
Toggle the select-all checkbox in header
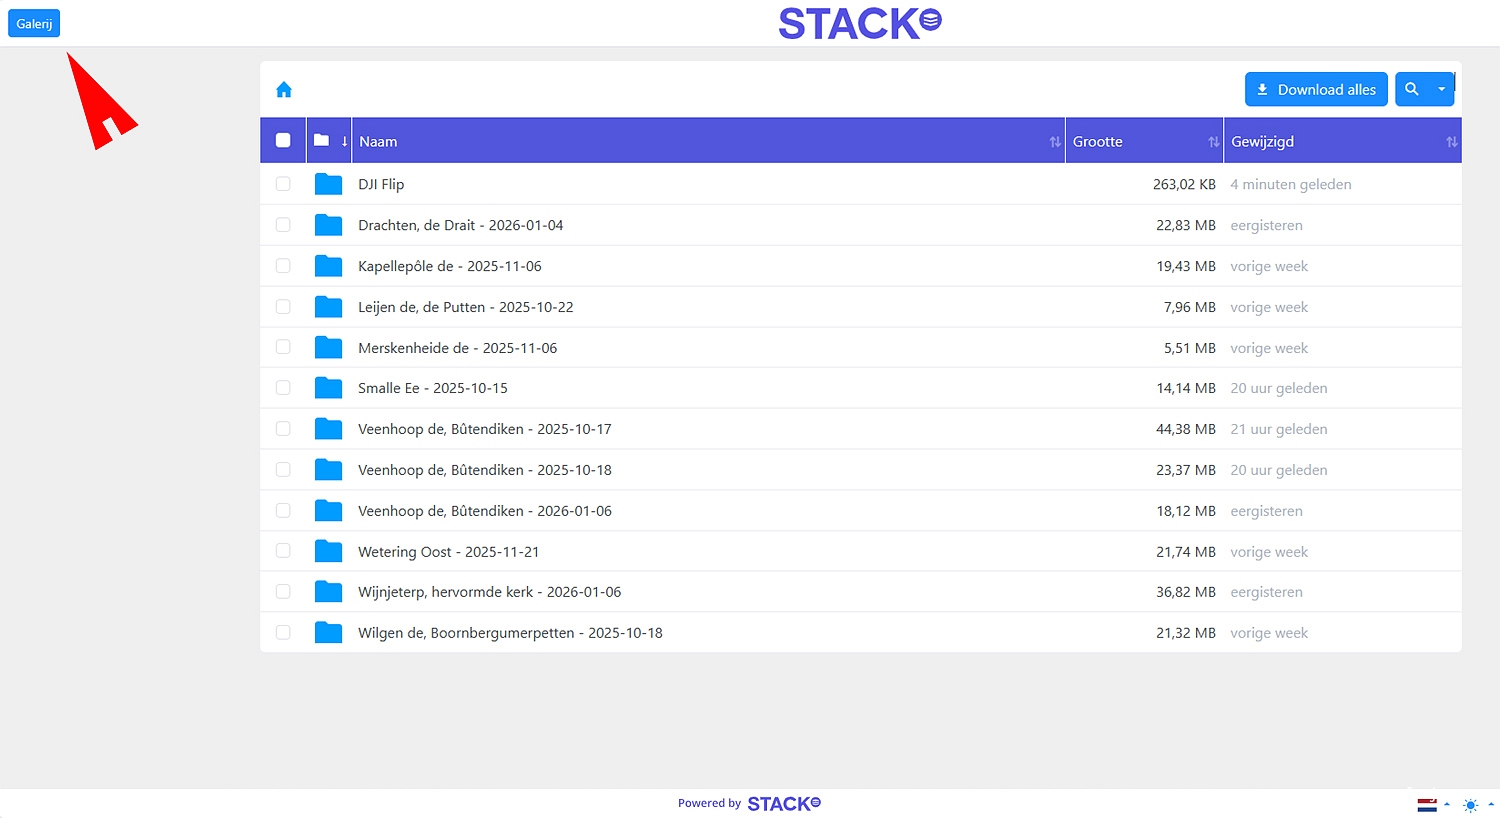(283, 141)
